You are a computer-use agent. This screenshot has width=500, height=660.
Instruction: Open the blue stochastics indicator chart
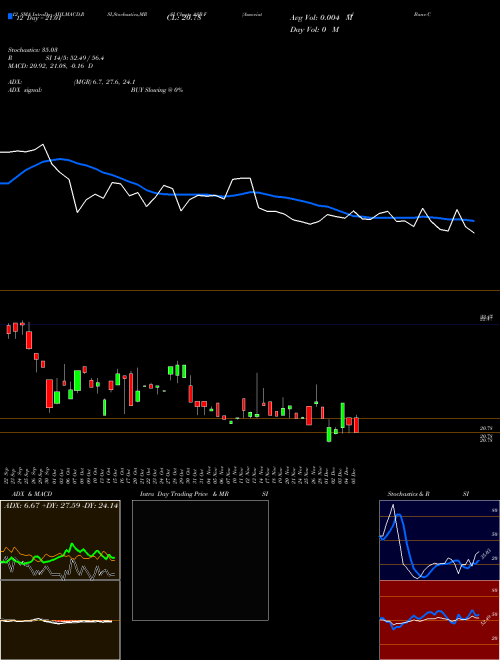coord(439,540)
